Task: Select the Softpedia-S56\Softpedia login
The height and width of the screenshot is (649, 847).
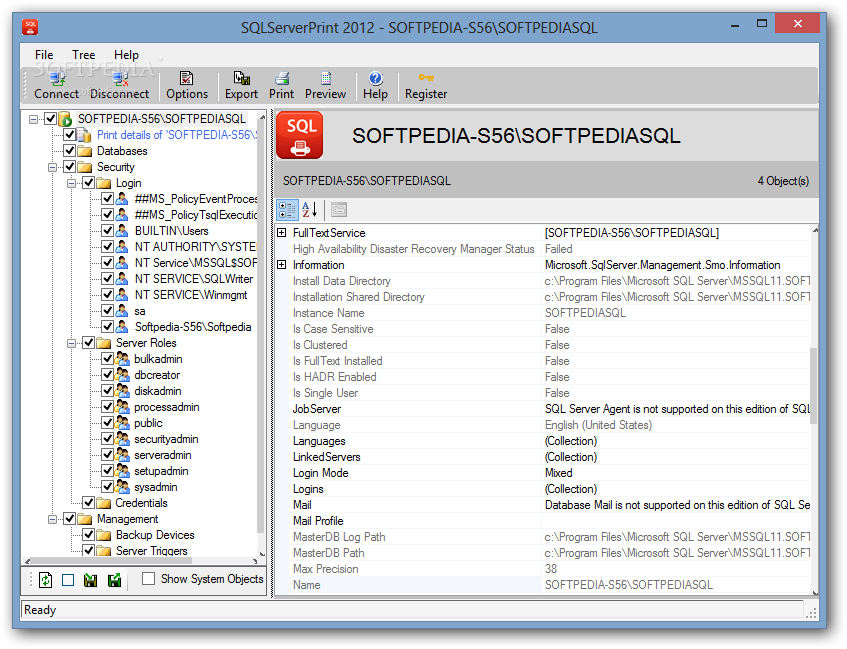Action: coord(193,327)
